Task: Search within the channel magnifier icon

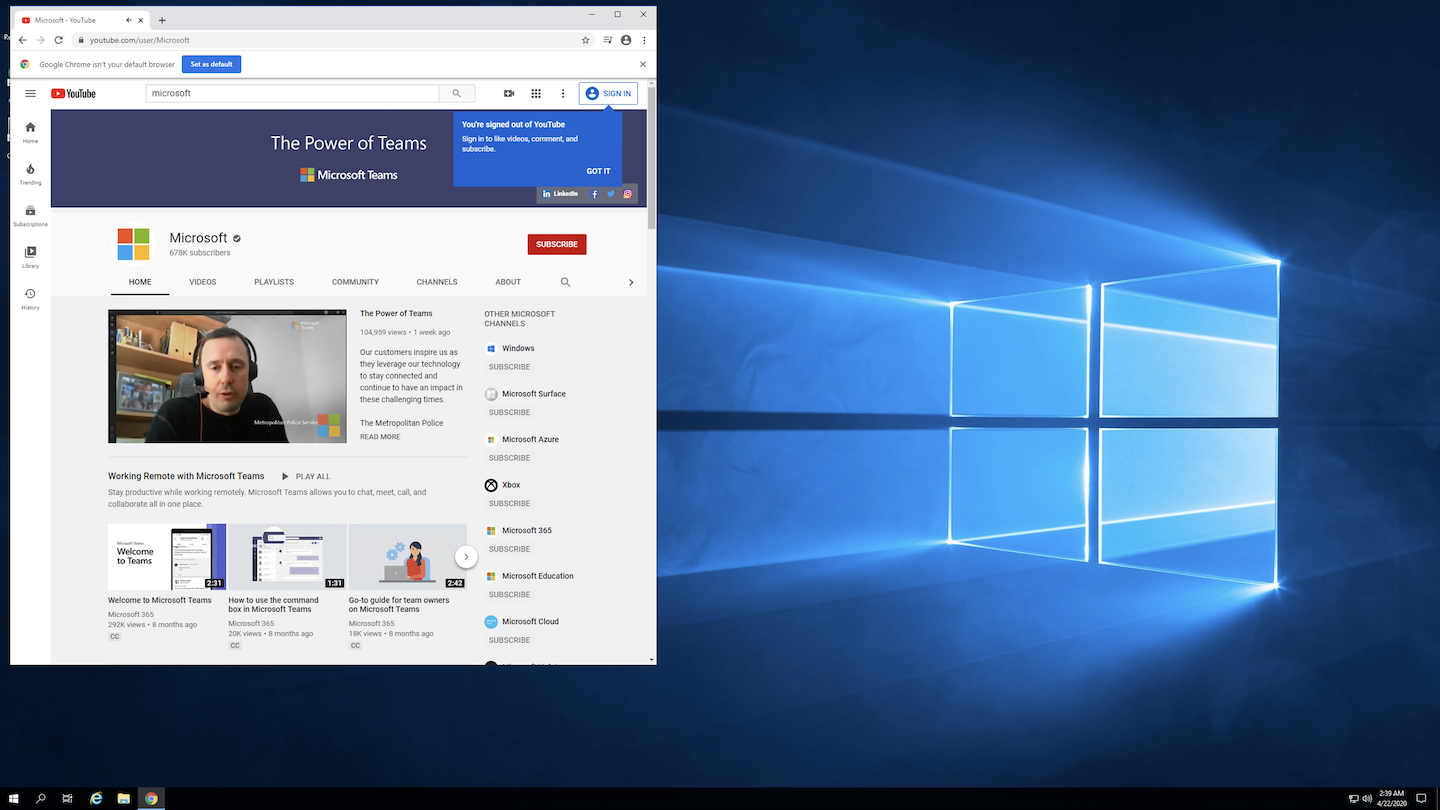Action: tap(565, 282)
